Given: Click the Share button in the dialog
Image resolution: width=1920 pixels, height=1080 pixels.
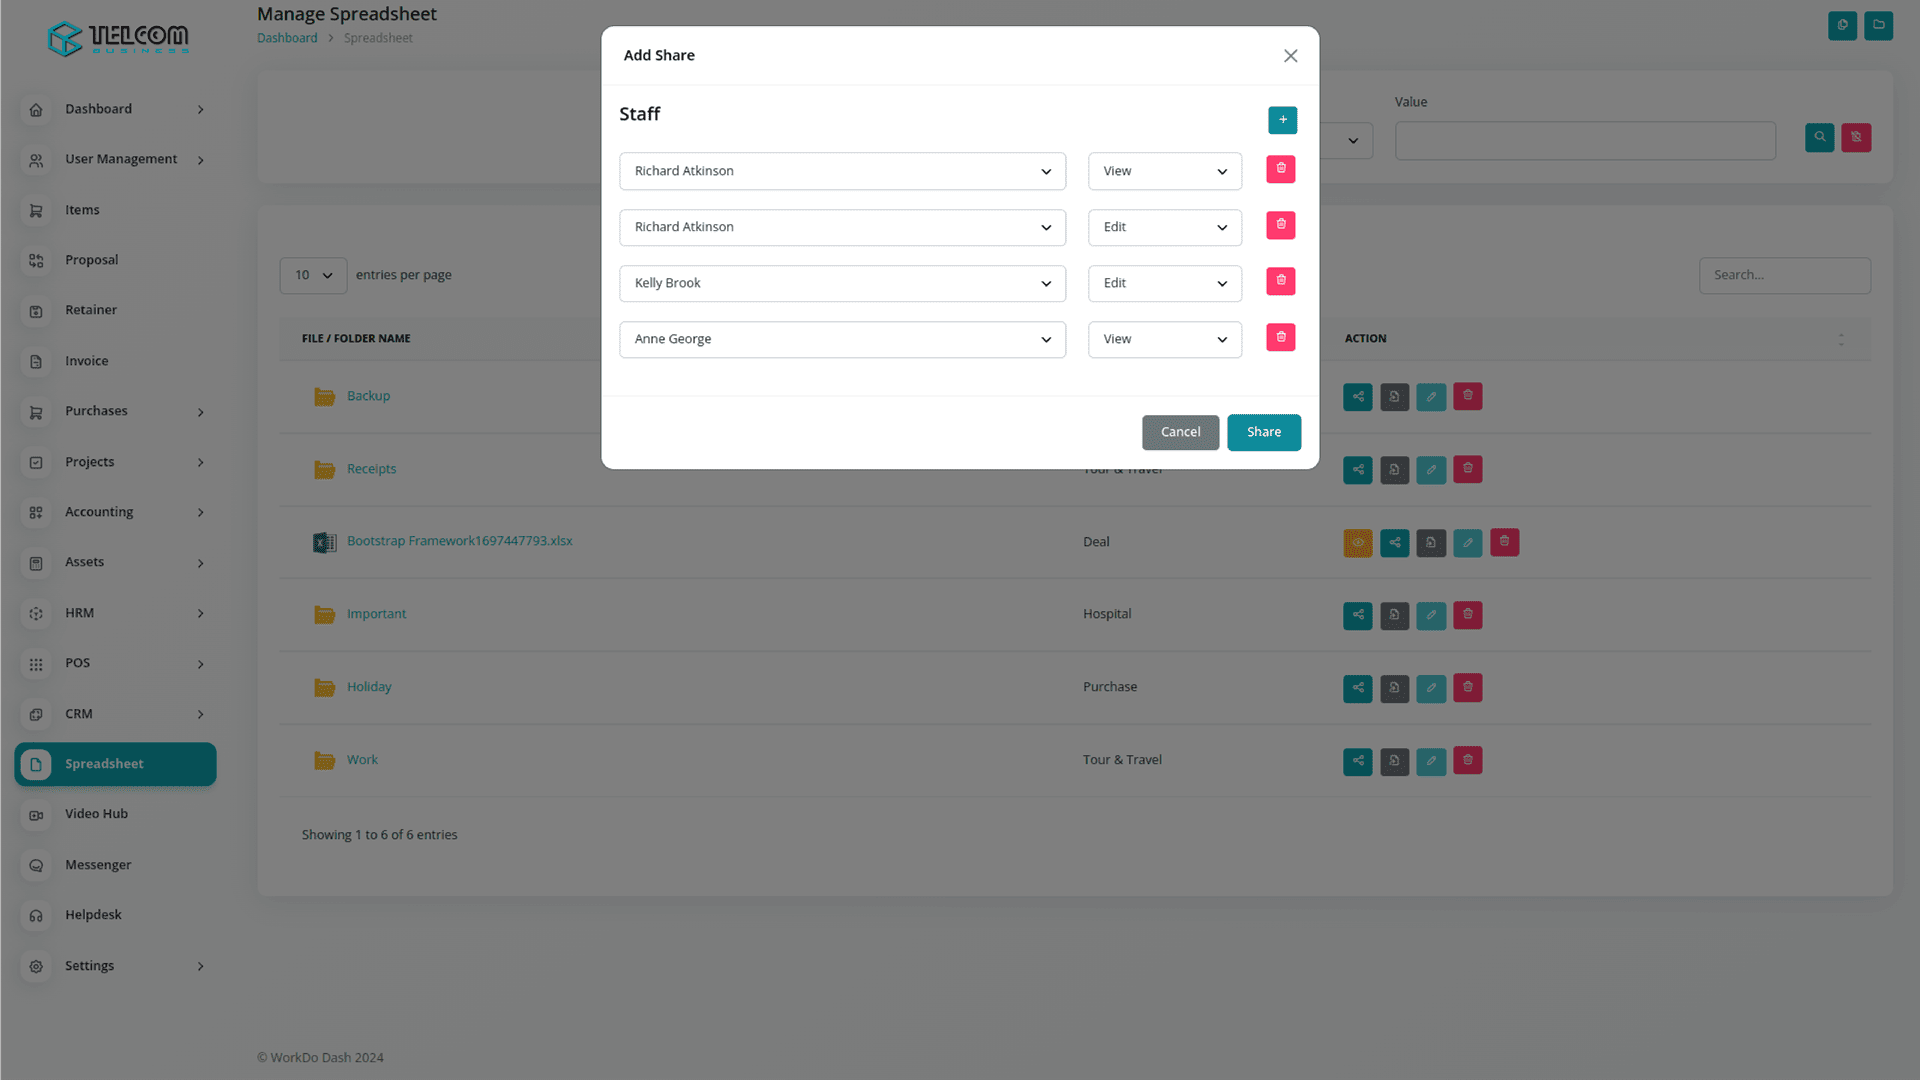Looking at the screenshot, I should (x=1263, y=432).
